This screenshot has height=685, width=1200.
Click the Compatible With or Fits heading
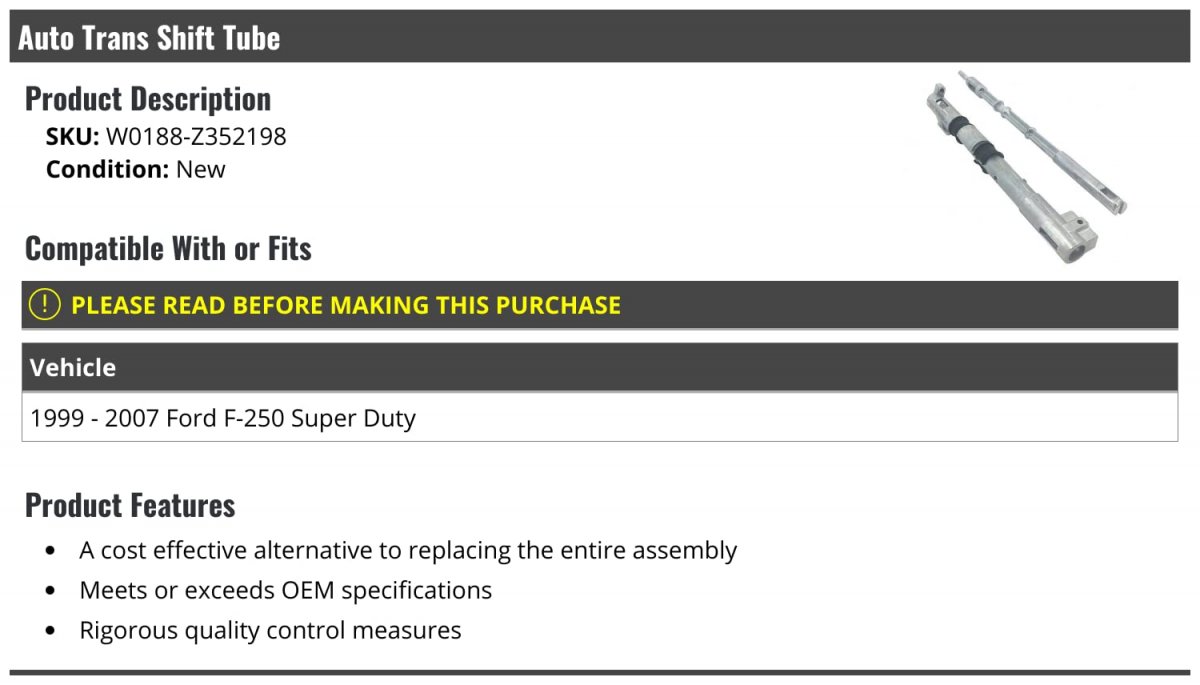[168, 248]
